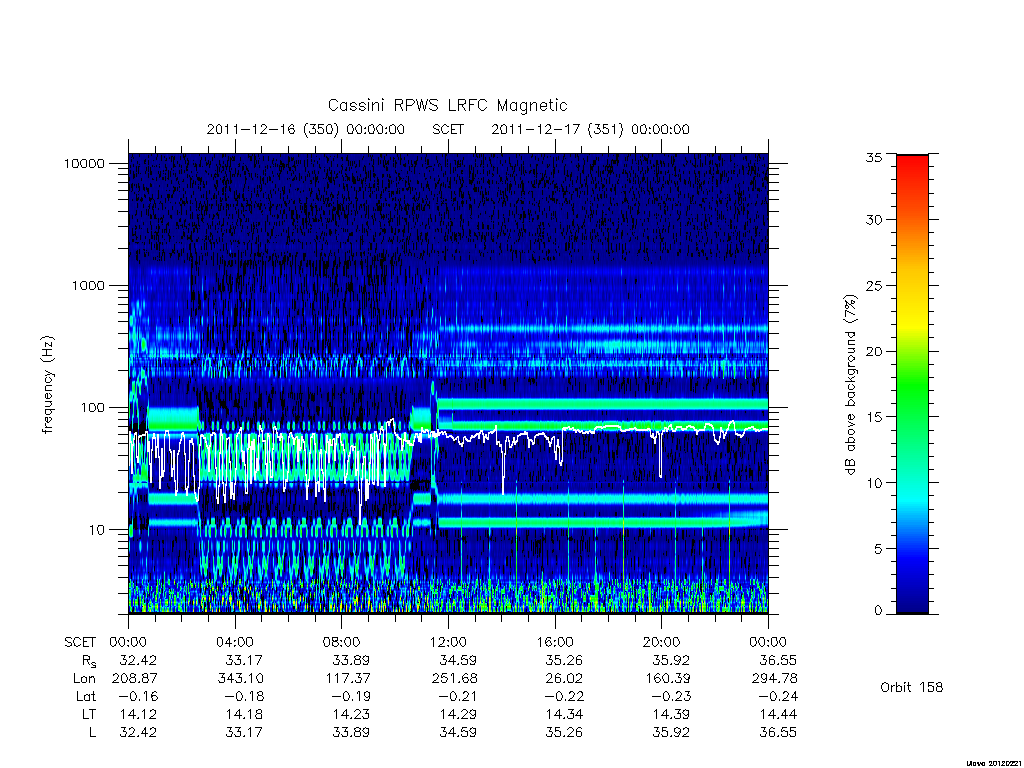Click the 100 frequency tick label
1024x768 pixels.
92,408
